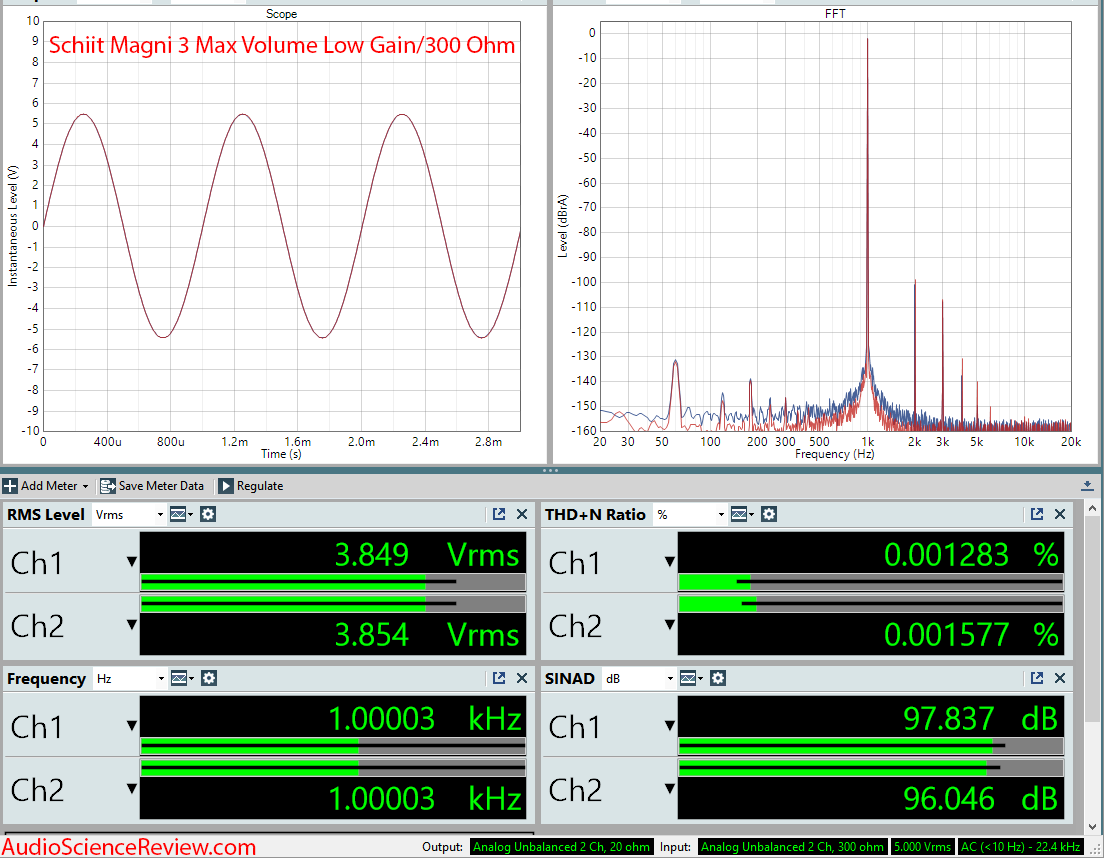Pop out the SINAD meter
1104x858 pixels.
(x=1036, y=679)
